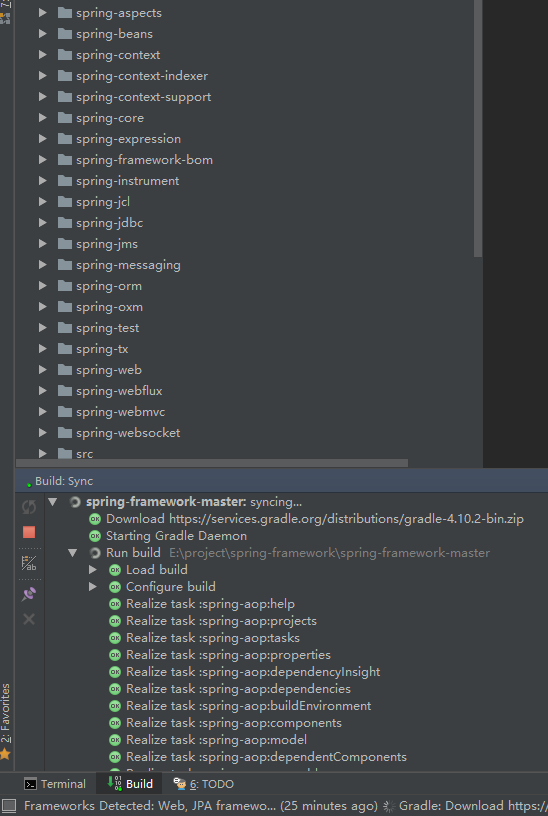
Task: Click the OK icon beside spring-aop:model task
Action: point(115,740)
